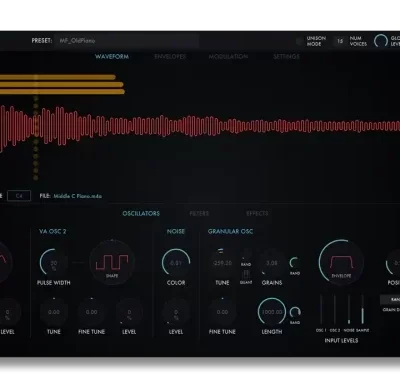Click the grain Length knob
Viewport: 400px width, 390px height.
click(x=272, y=312)
